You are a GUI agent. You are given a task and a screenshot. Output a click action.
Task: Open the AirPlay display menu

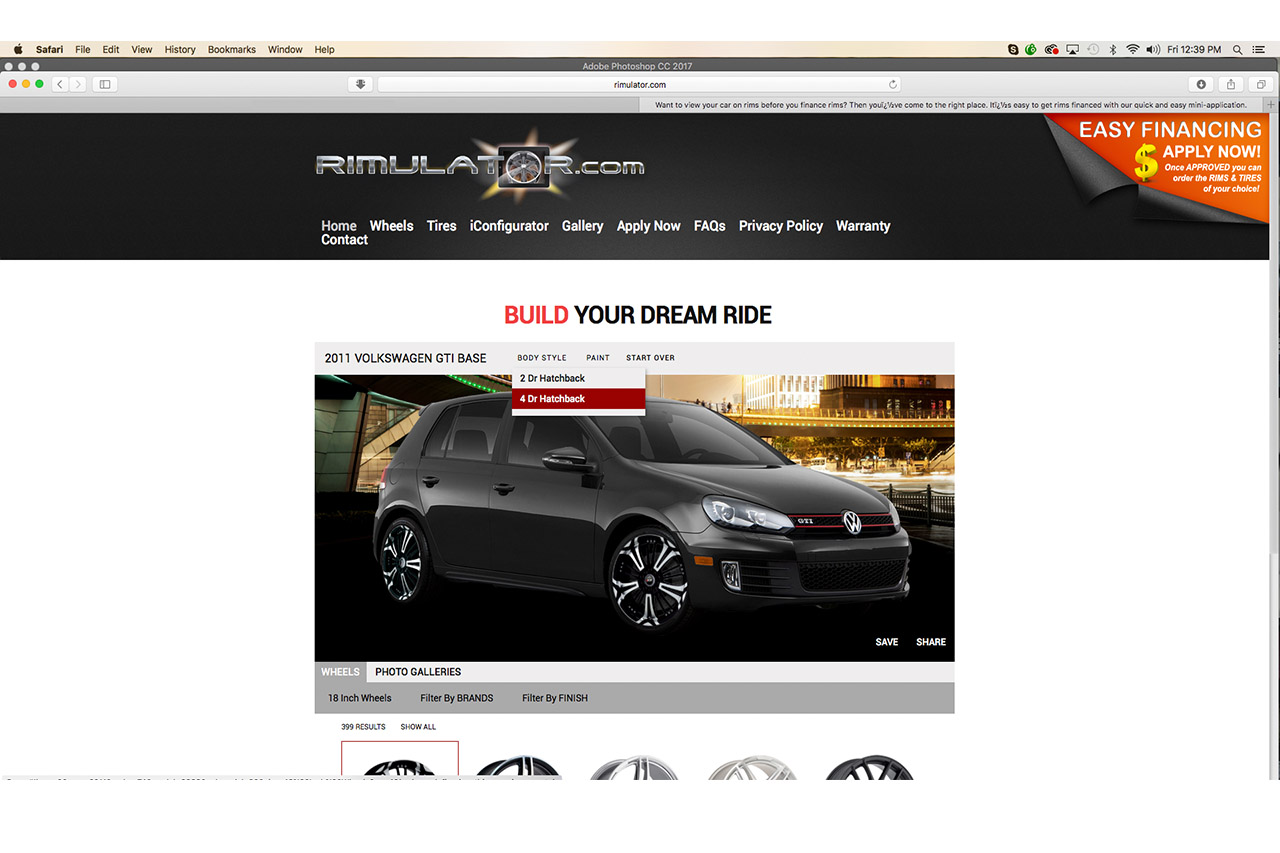tap(1073, 49)
